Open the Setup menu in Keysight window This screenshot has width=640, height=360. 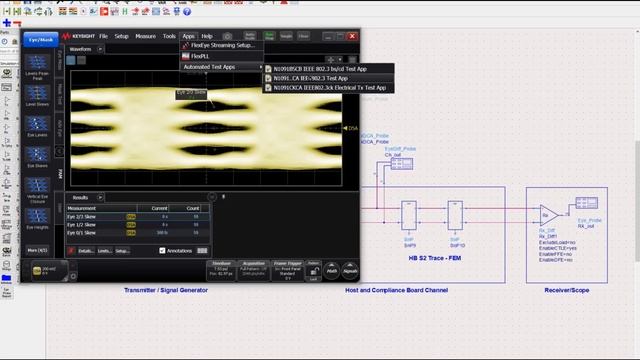pos(121,36)
